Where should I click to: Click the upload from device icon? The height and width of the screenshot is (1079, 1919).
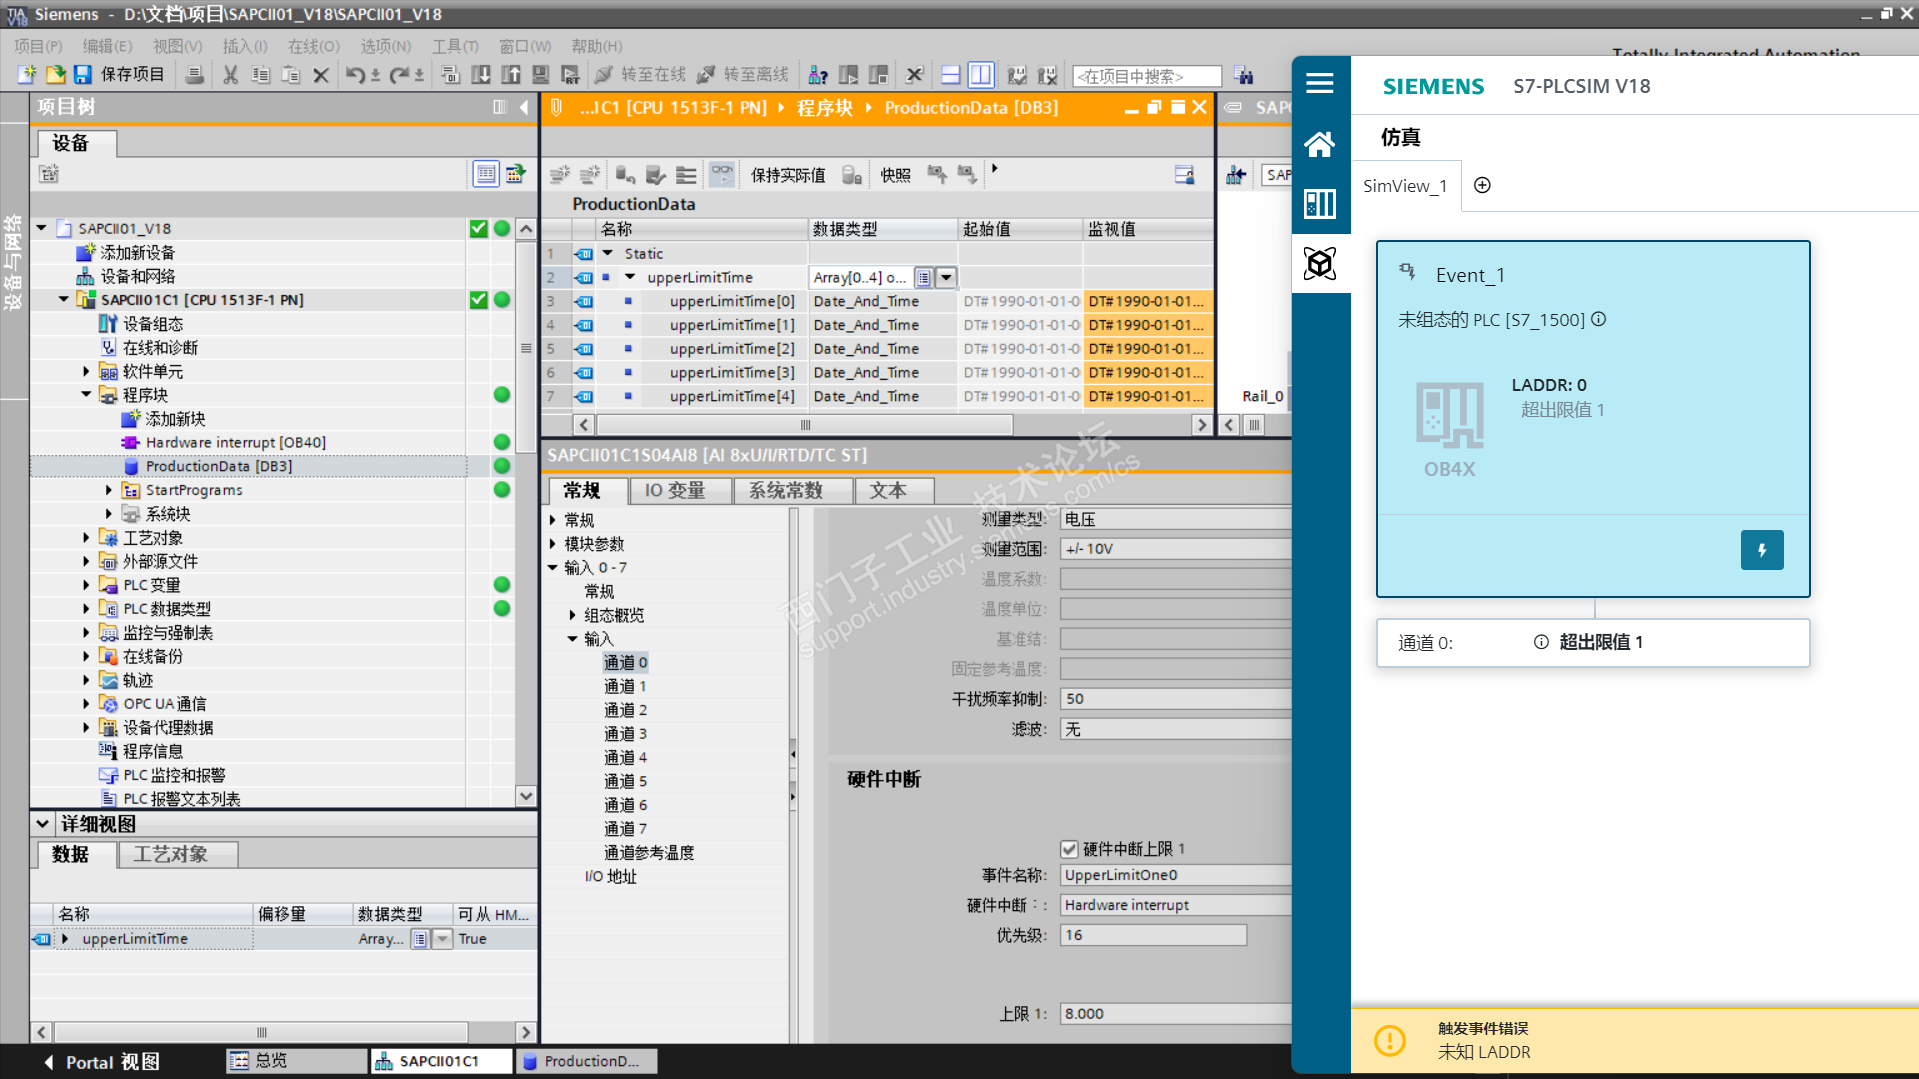point(511,75)
